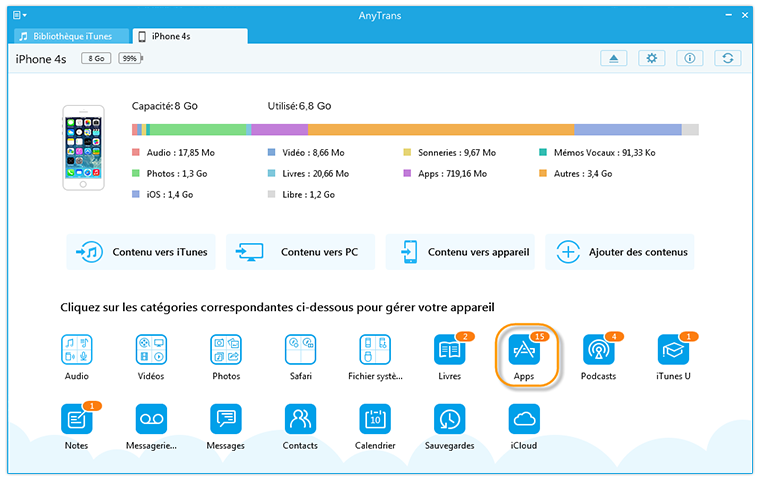Open settings with the gear icon
Viewport: 760px width, 481px height.
[x=651, y=59]
